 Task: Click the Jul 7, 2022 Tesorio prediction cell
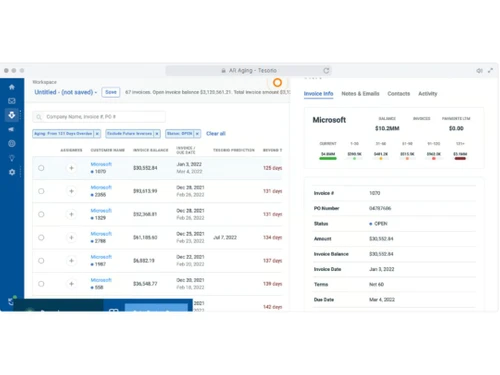(225, 237)
